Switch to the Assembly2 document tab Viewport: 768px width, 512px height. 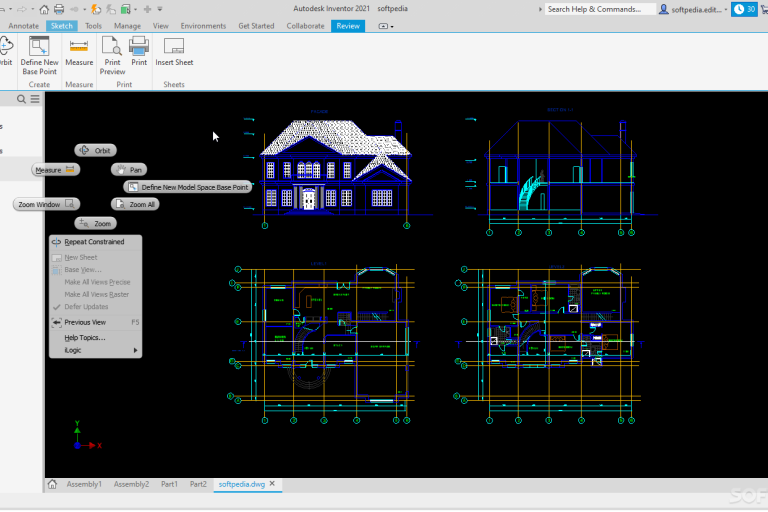(131, 484)
